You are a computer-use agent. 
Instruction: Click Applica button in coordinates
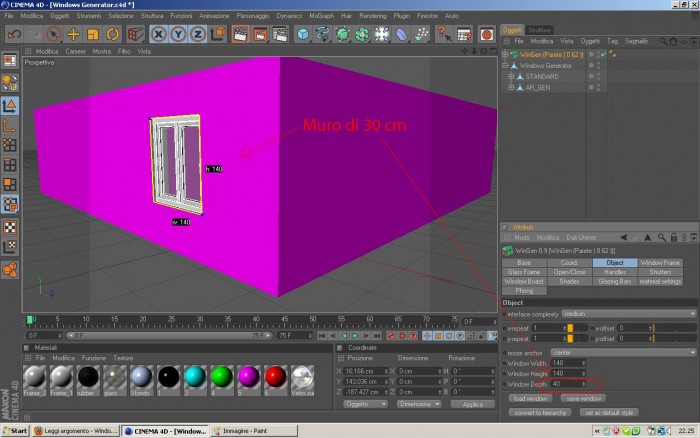click(473, 404)
